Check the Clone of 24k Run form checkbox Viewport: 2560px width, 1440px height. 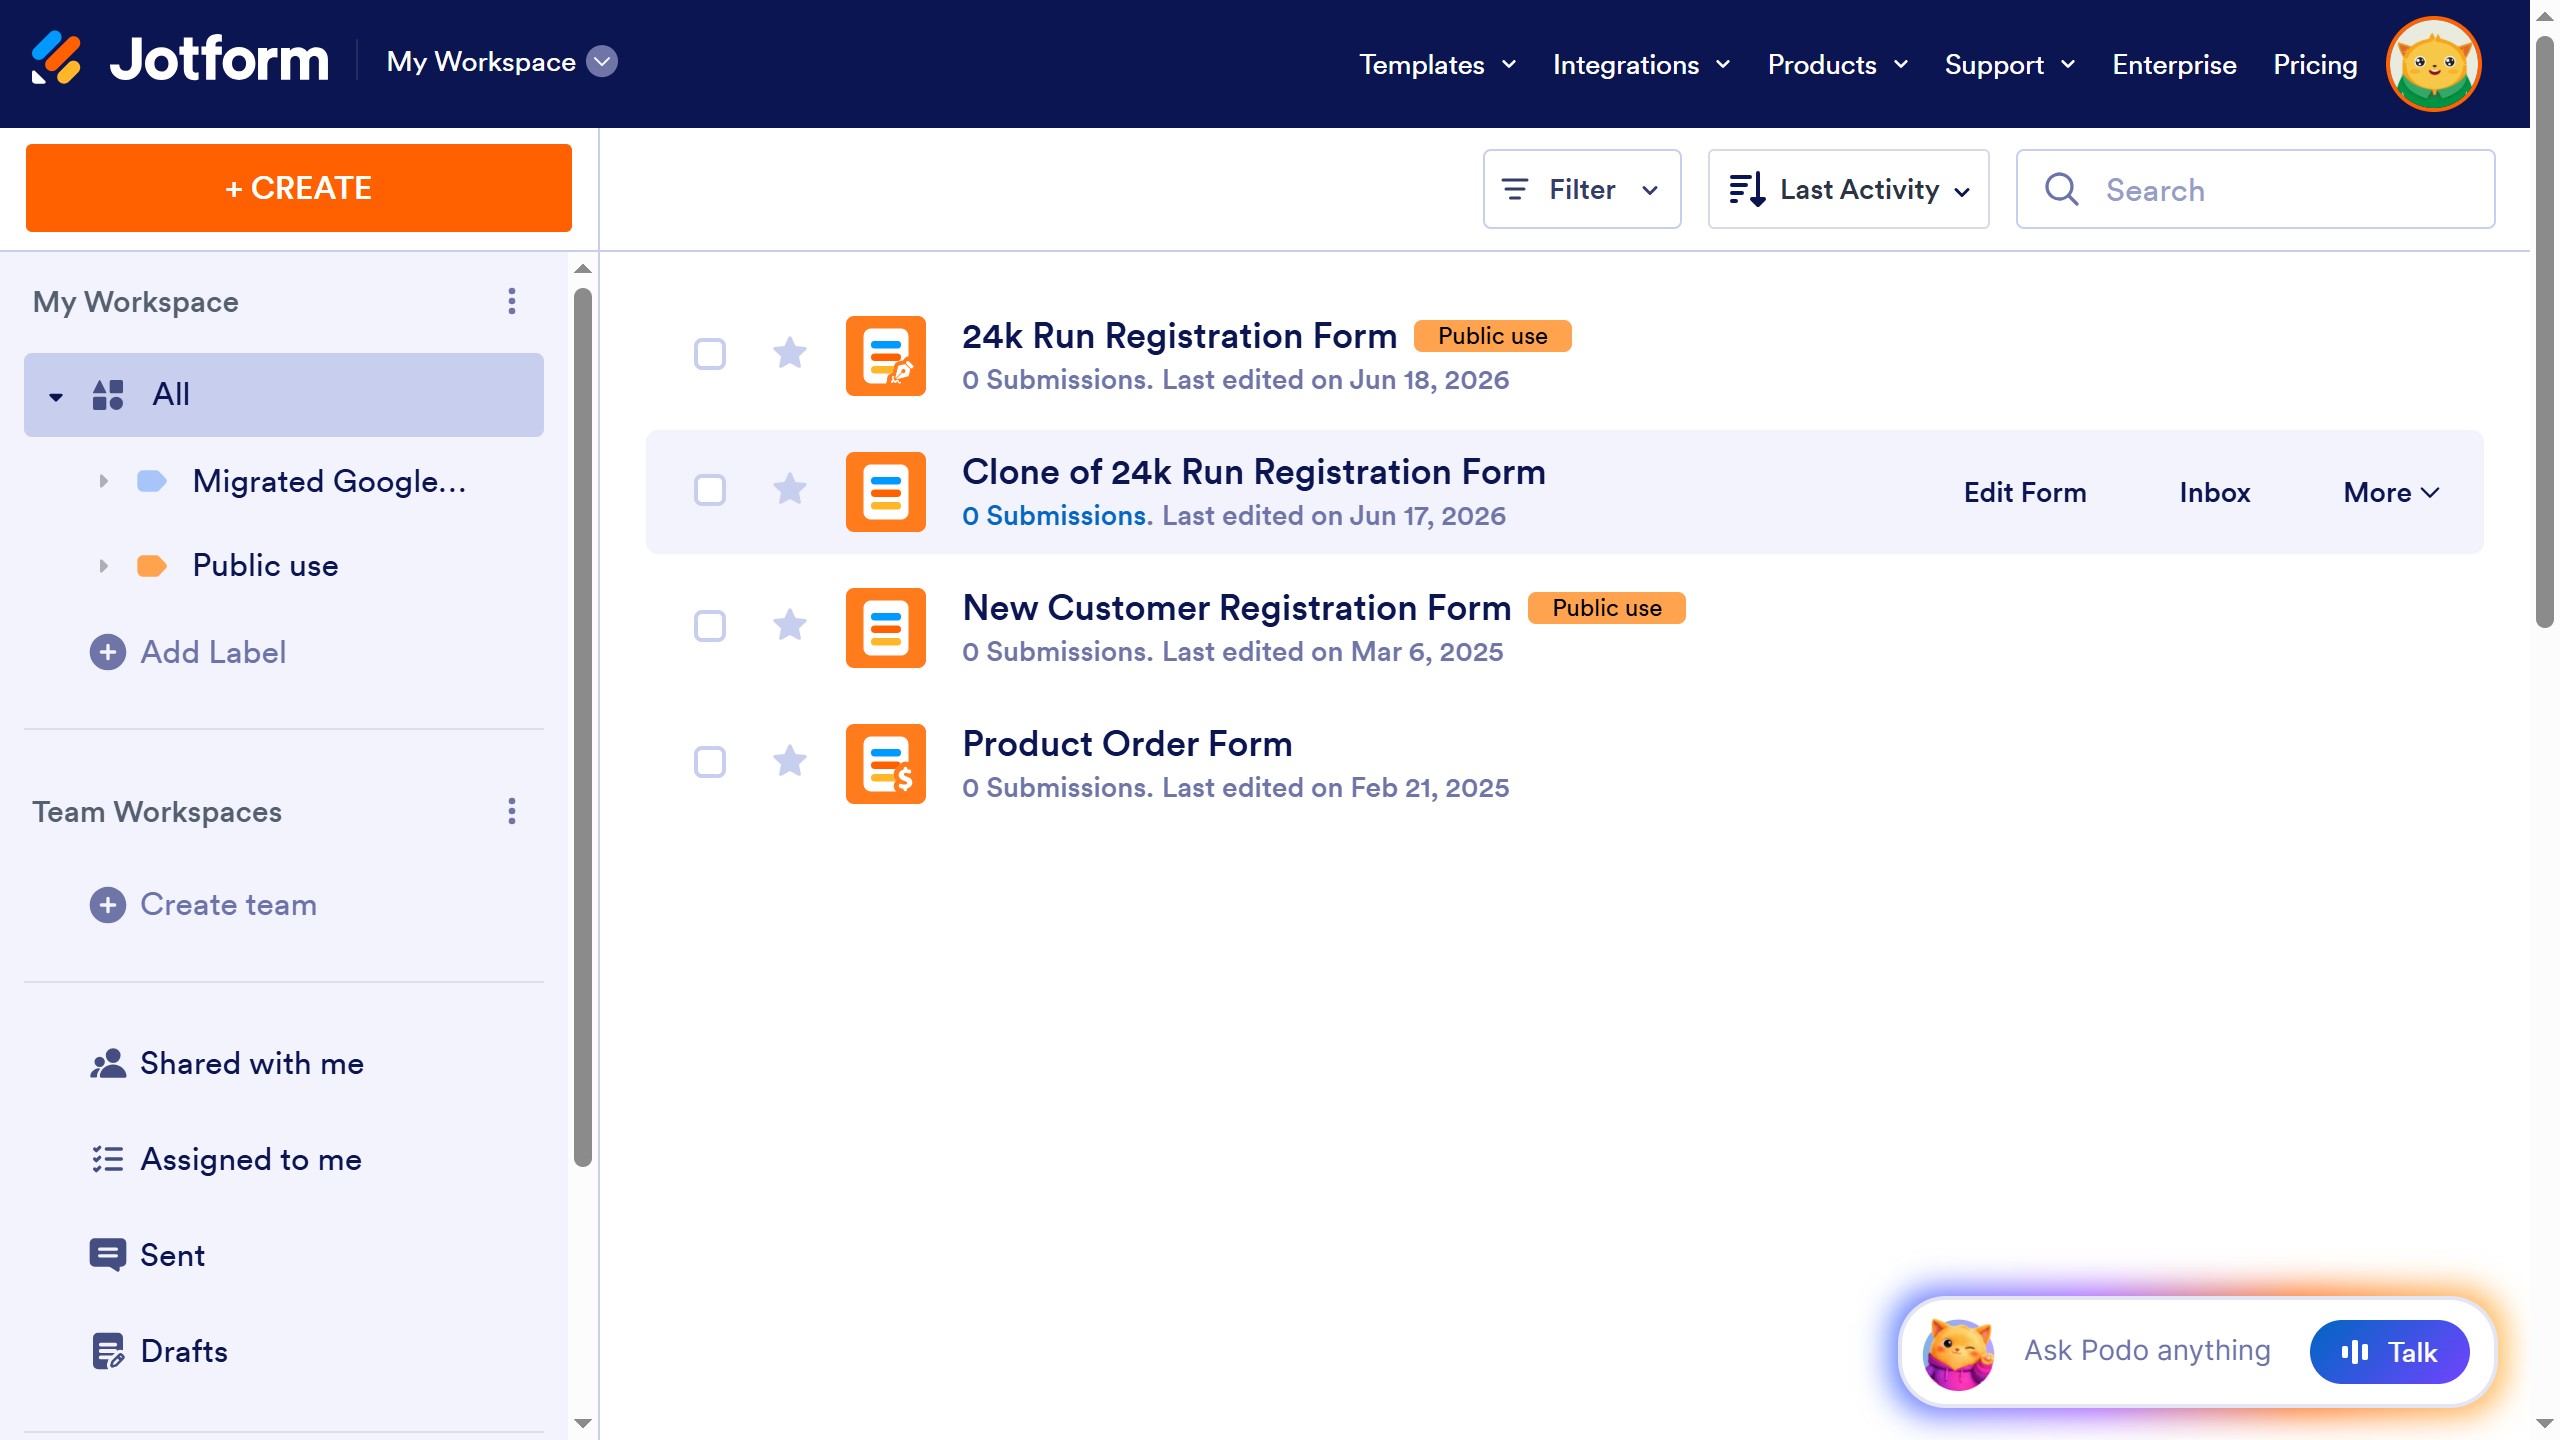coord(710,490)
